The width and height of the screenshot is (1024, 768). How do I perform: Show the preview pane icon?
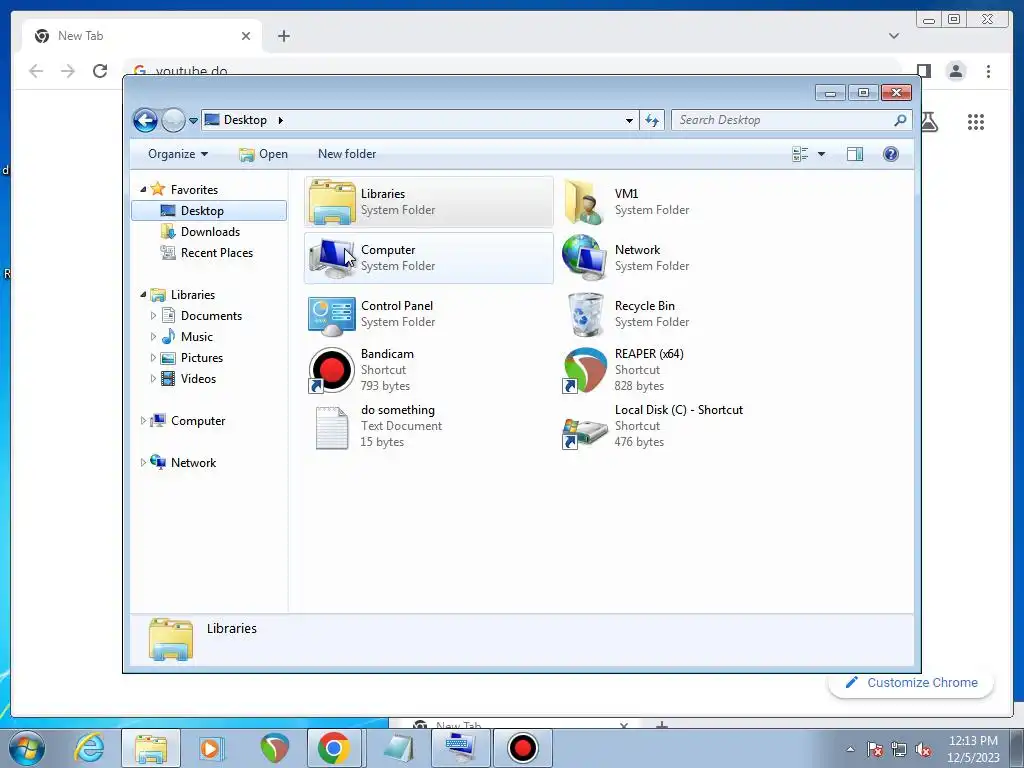(x=854, y=154)
